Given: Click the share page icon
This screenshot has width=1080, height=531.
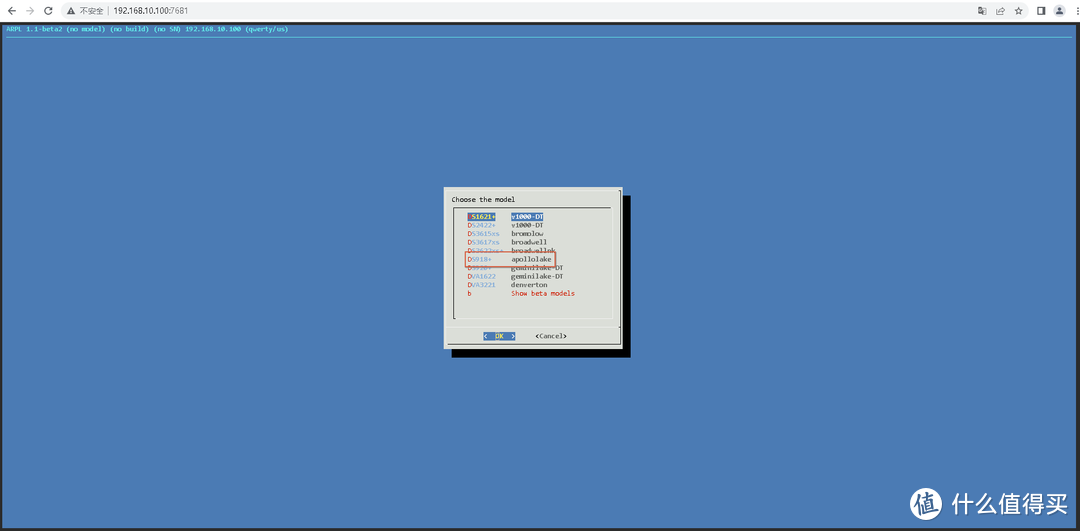Looking at the screenshot, I should pos(1001,11).
